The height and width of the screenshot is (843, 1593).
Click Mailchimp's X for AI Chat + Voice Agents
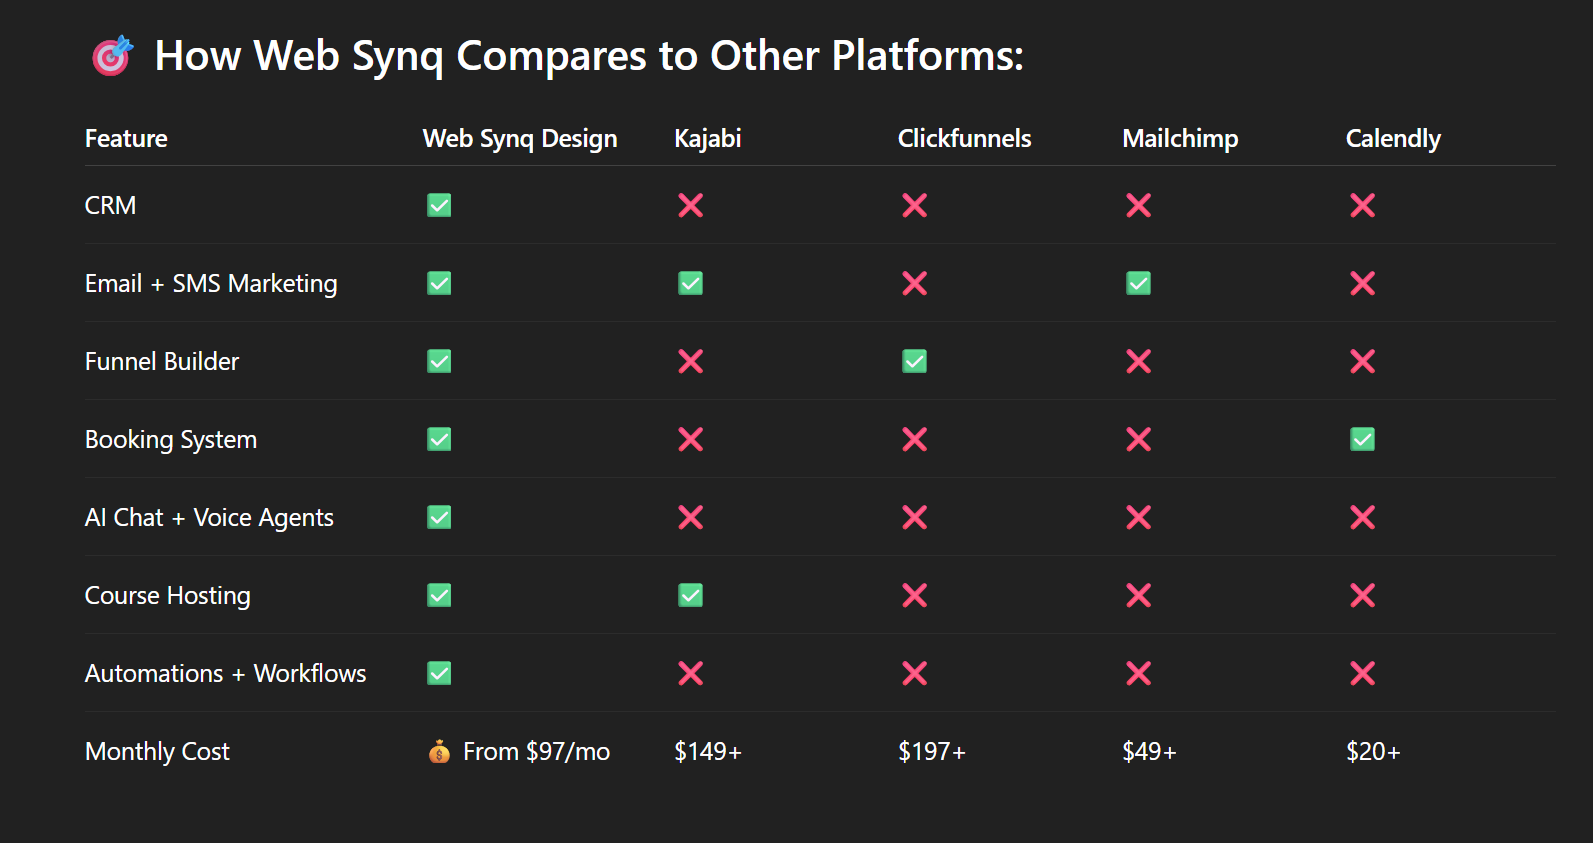pyautogui.click(x=1139, y=517)
